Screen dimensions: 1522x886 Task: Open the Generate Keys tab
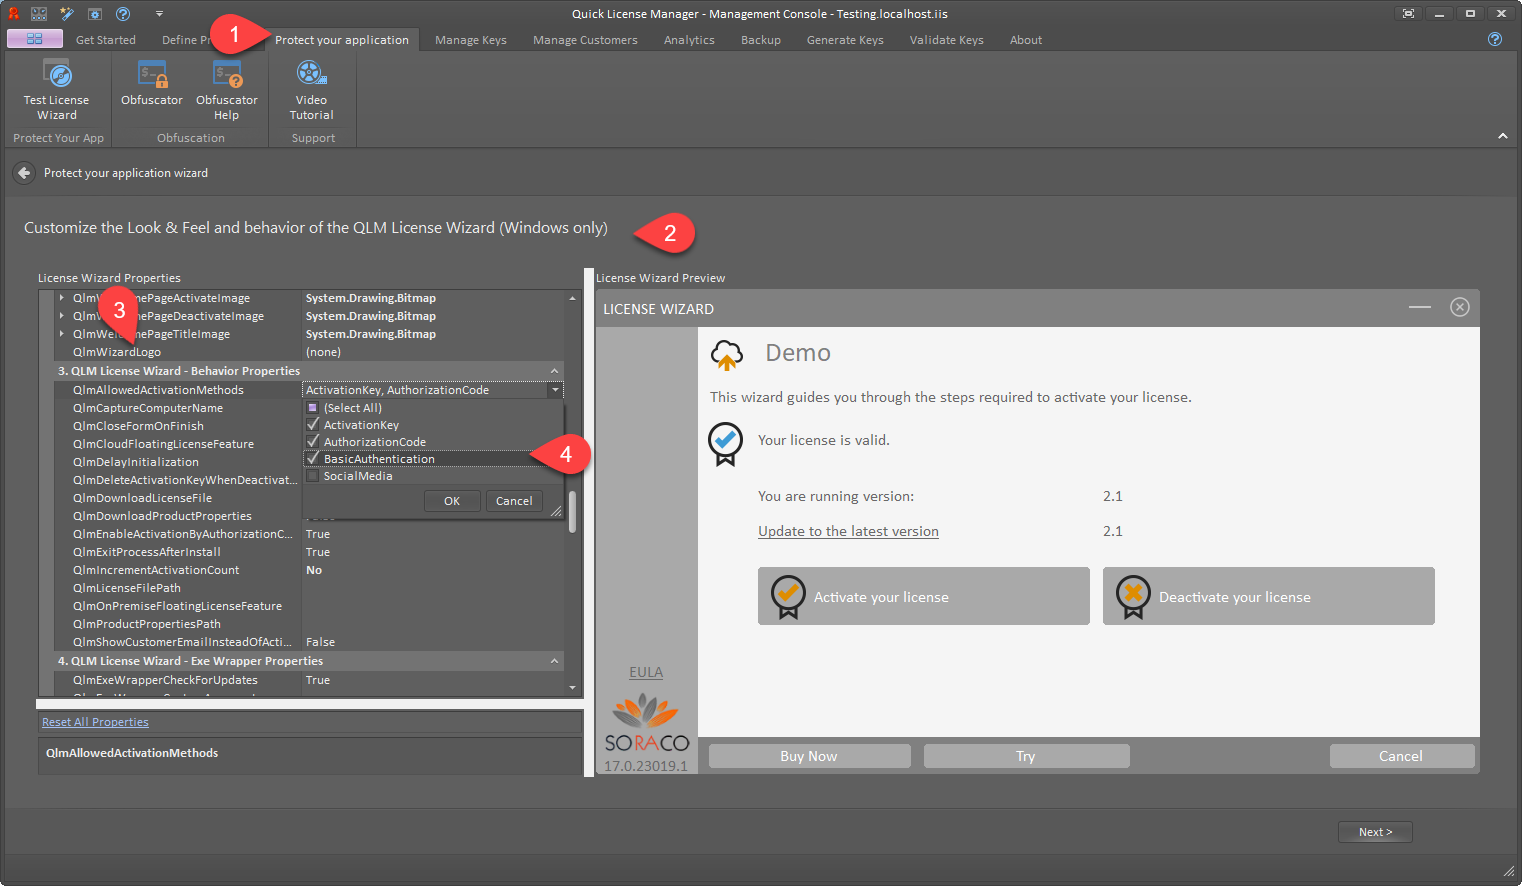pos(845,40)
